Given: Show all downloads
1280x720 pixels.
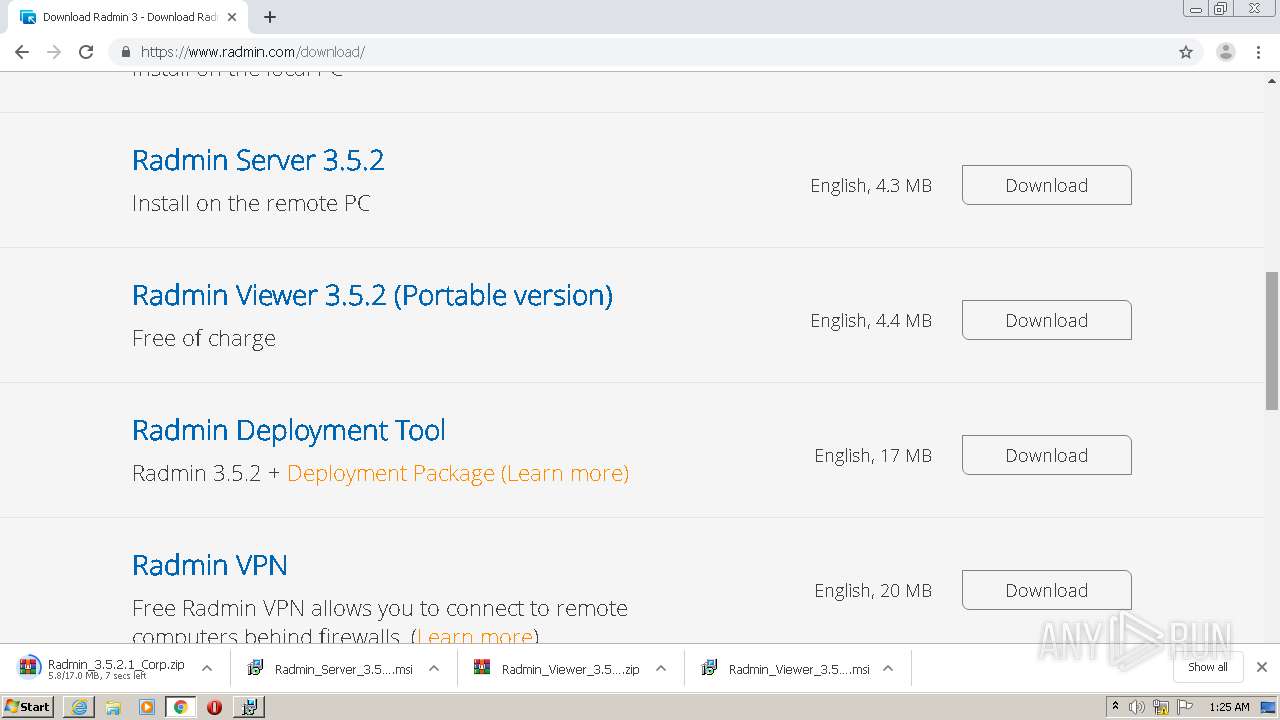Looking at the screenshot, I should [x=1208, y=667].
